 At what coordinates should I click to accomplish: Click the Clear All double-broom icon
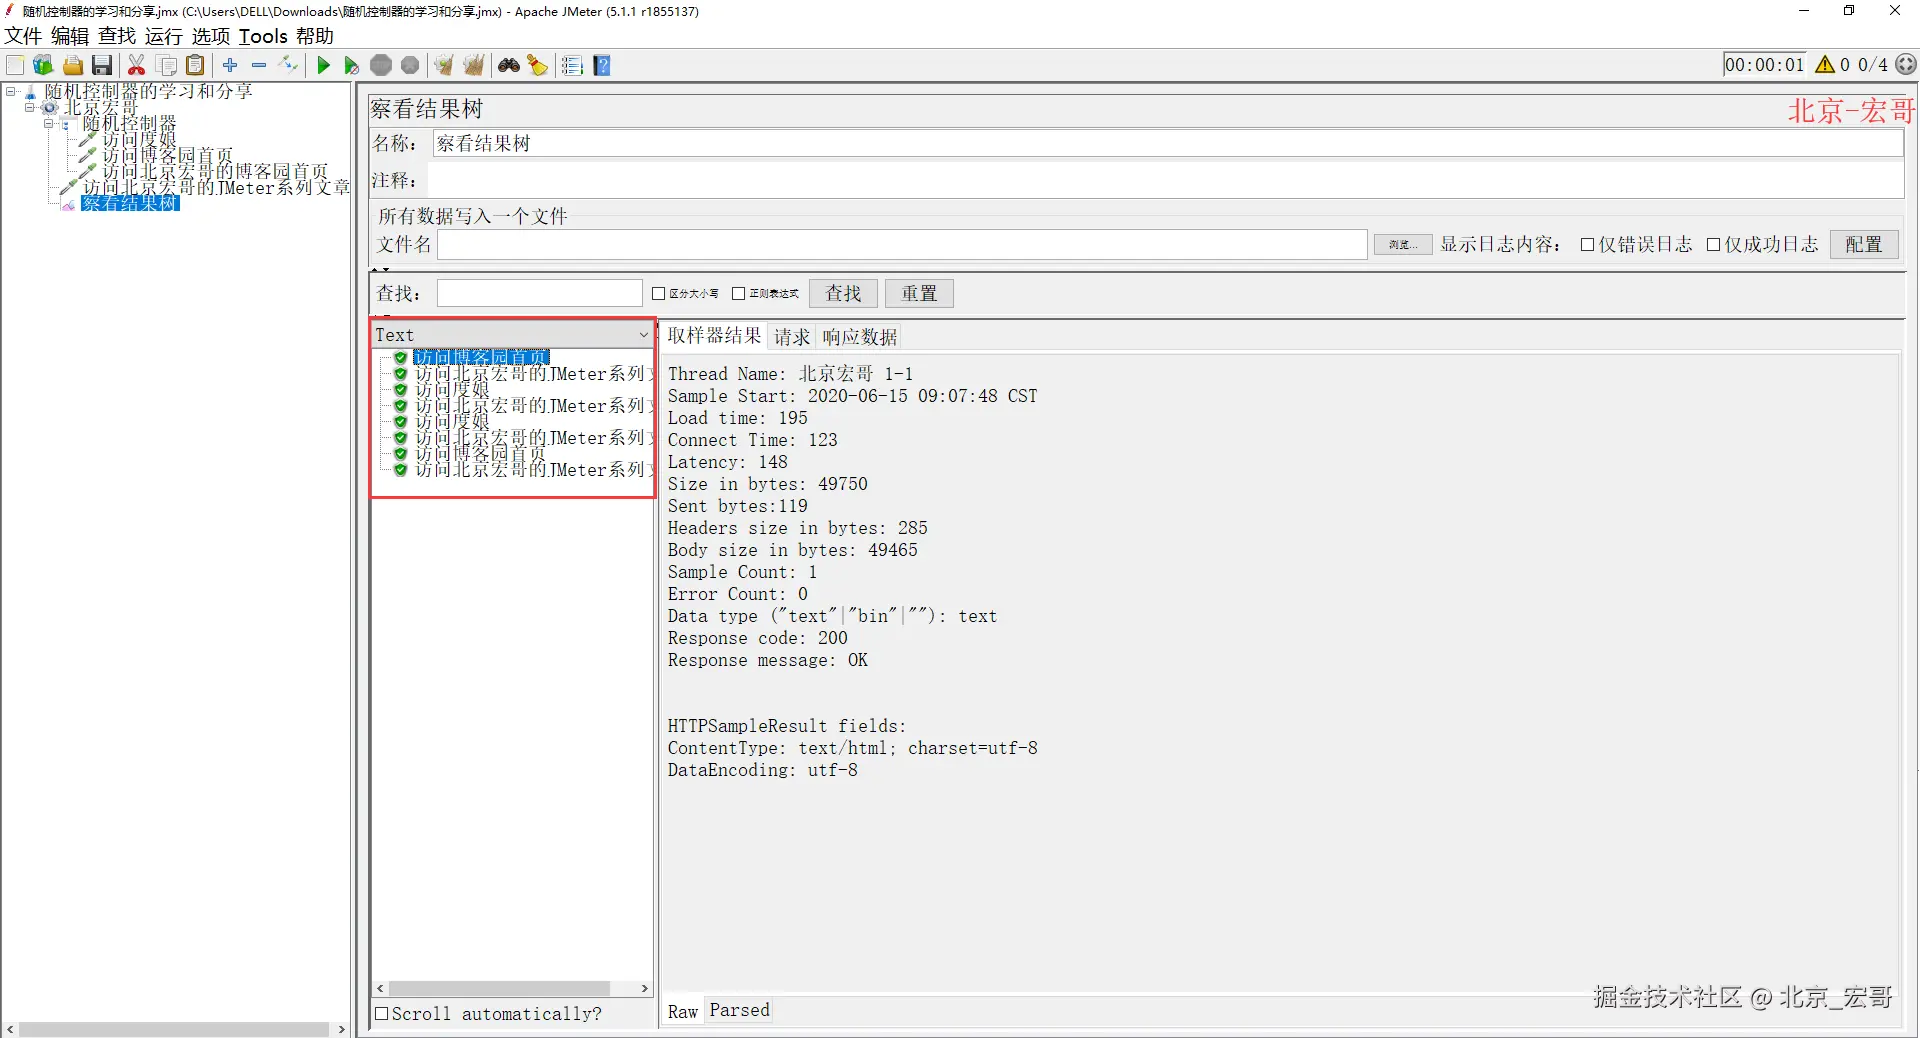pyautogui.click(x=474, y=65)
